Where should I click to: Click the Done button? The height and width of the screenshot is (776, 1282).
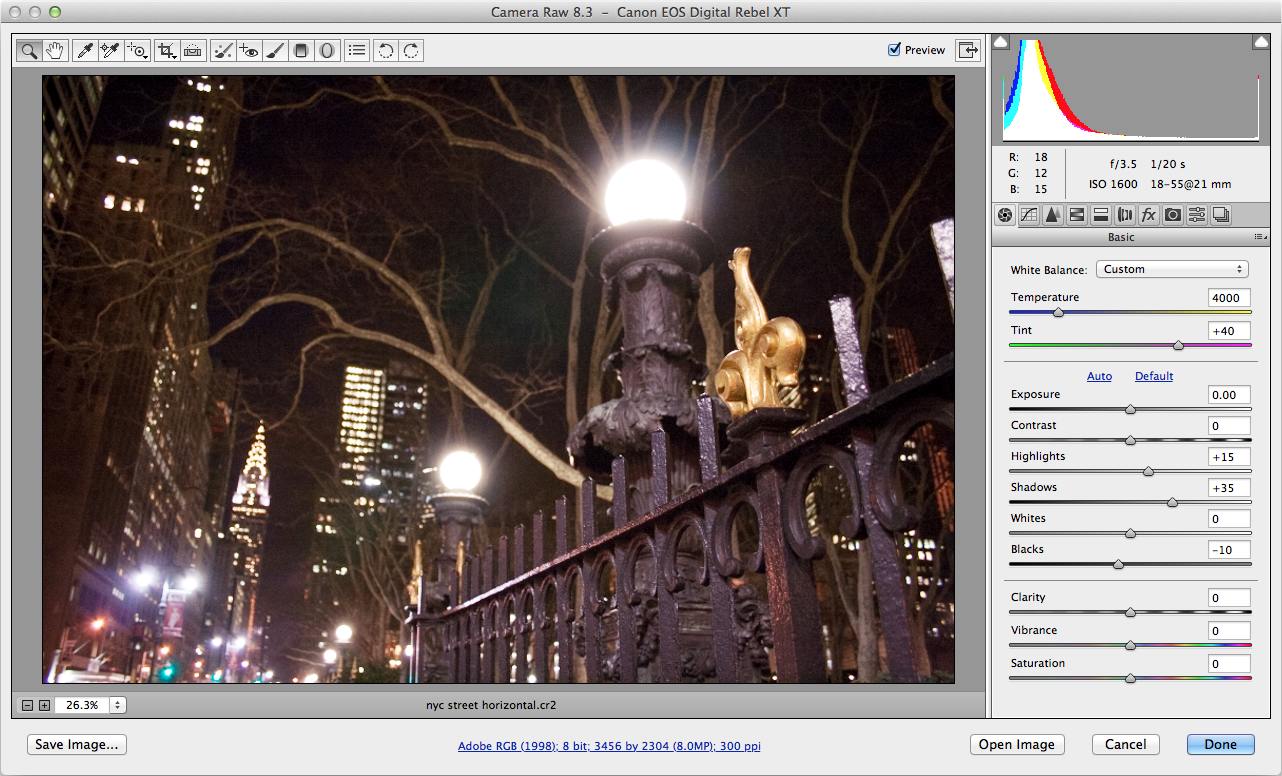1220,744
